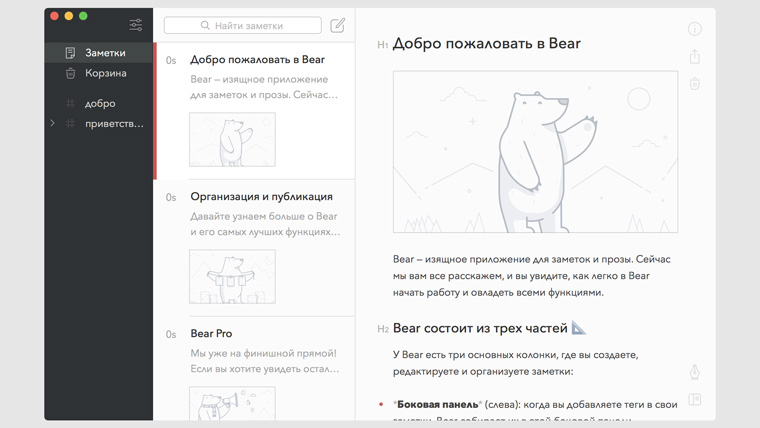Click the notes icon beside Заметки
The image size is (760, 428).
point(70,53)
